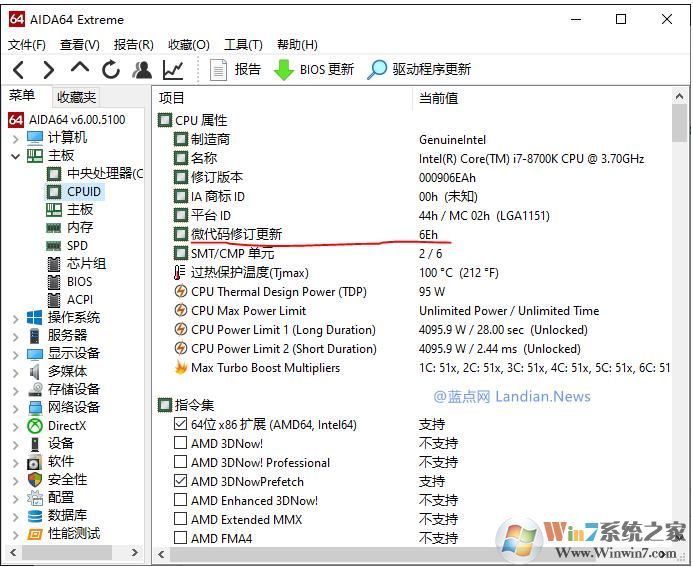Expand the 计算机 tree node

pyautogui.click(x=16, y=139)
